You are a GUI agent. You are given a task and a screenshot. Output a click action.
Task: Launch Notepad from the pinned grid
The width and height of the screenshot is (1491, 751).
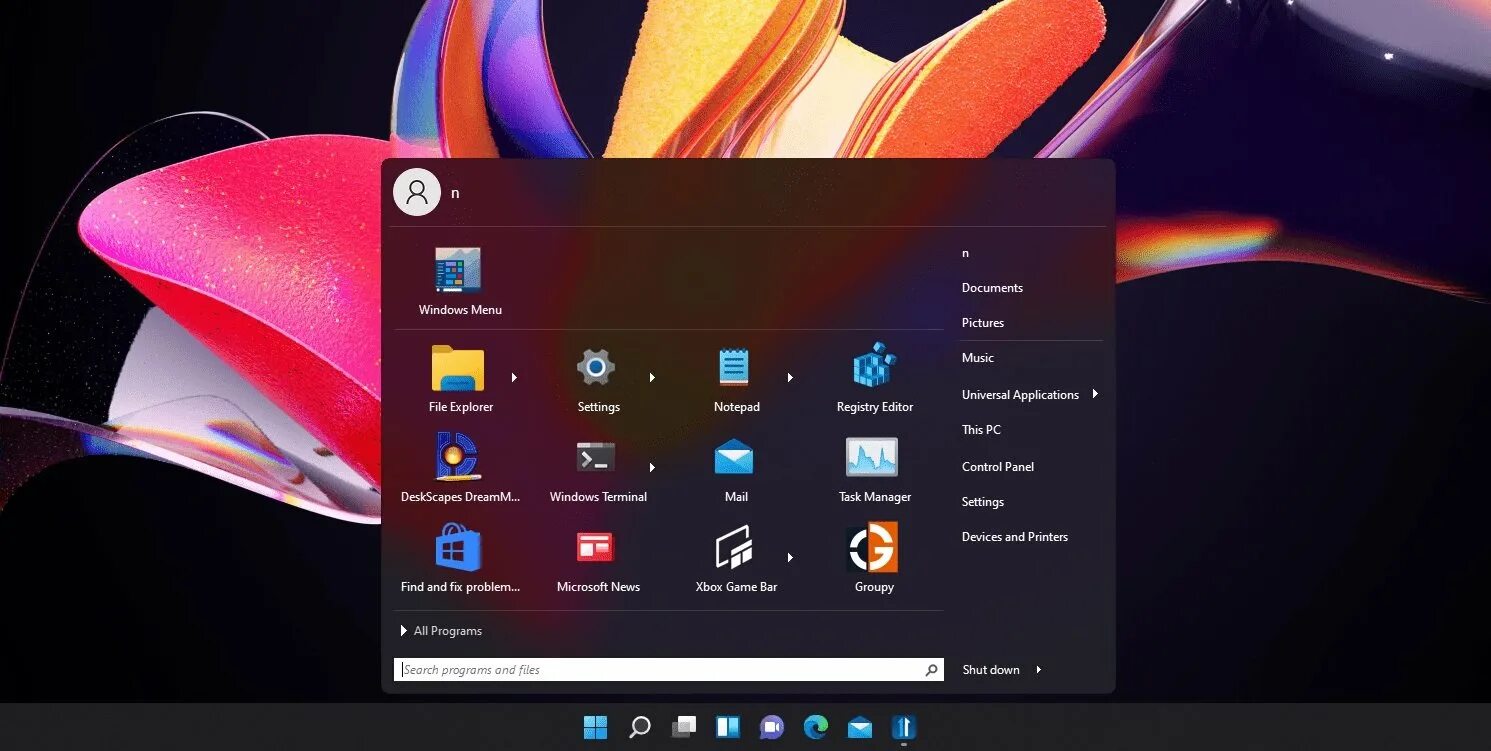coord(735,379)
